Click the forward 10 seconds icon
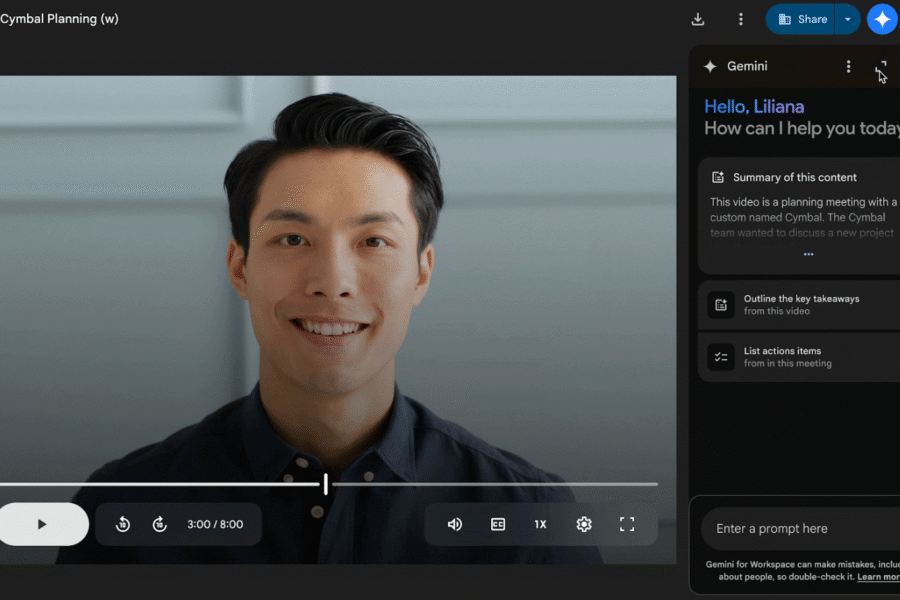The image size is (900, 600). [160, 523]
